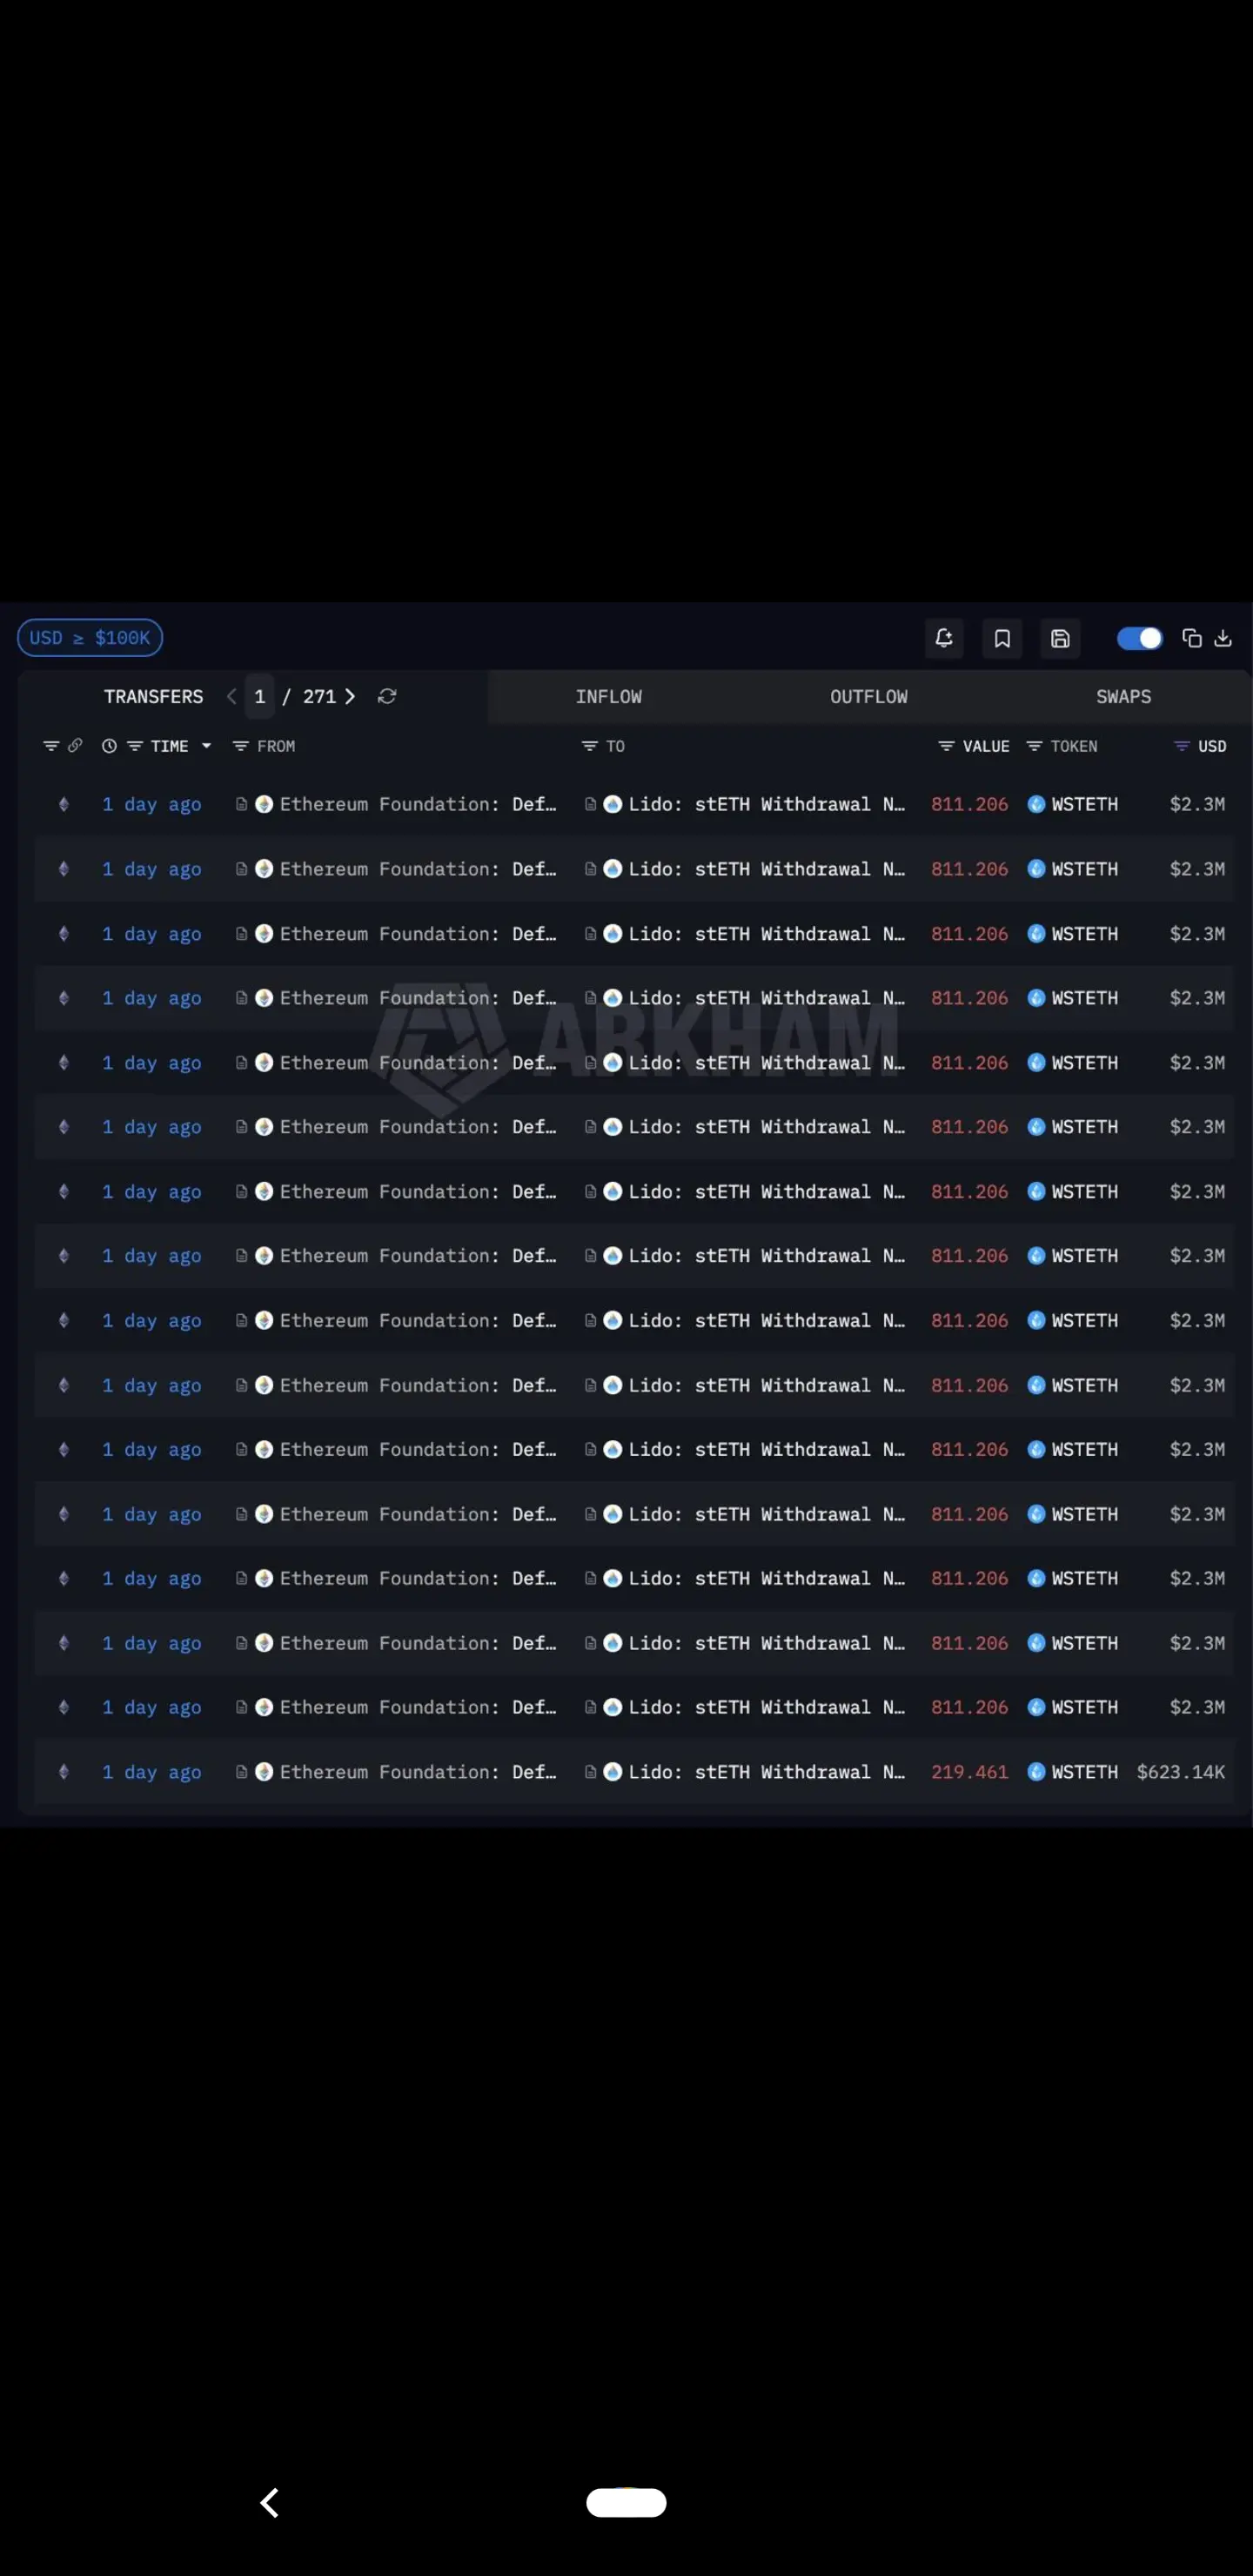This screenshot has height=2576, width=1253.
Task: Click the 271 total pages text
Action: (x=319, y=696)
